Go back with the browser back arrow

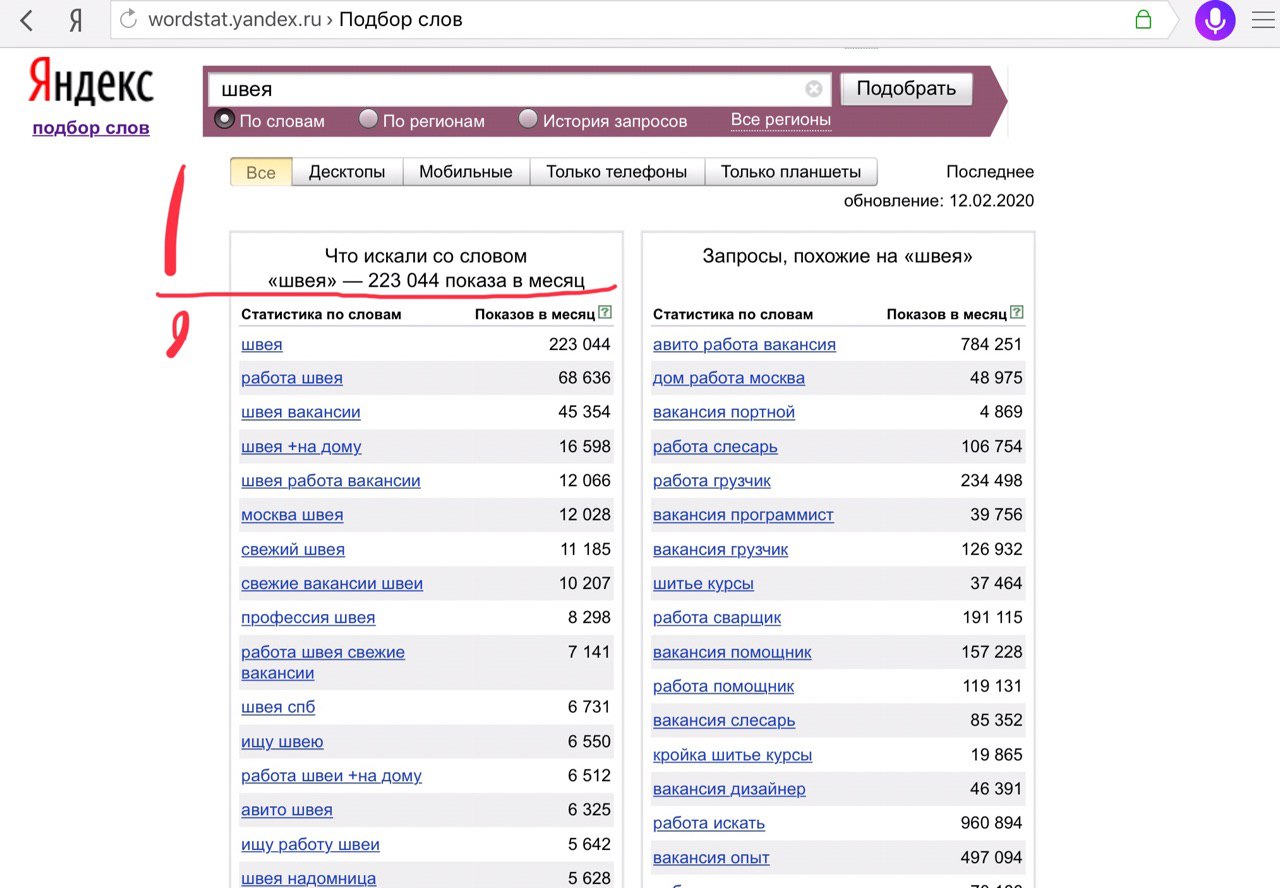27,20
